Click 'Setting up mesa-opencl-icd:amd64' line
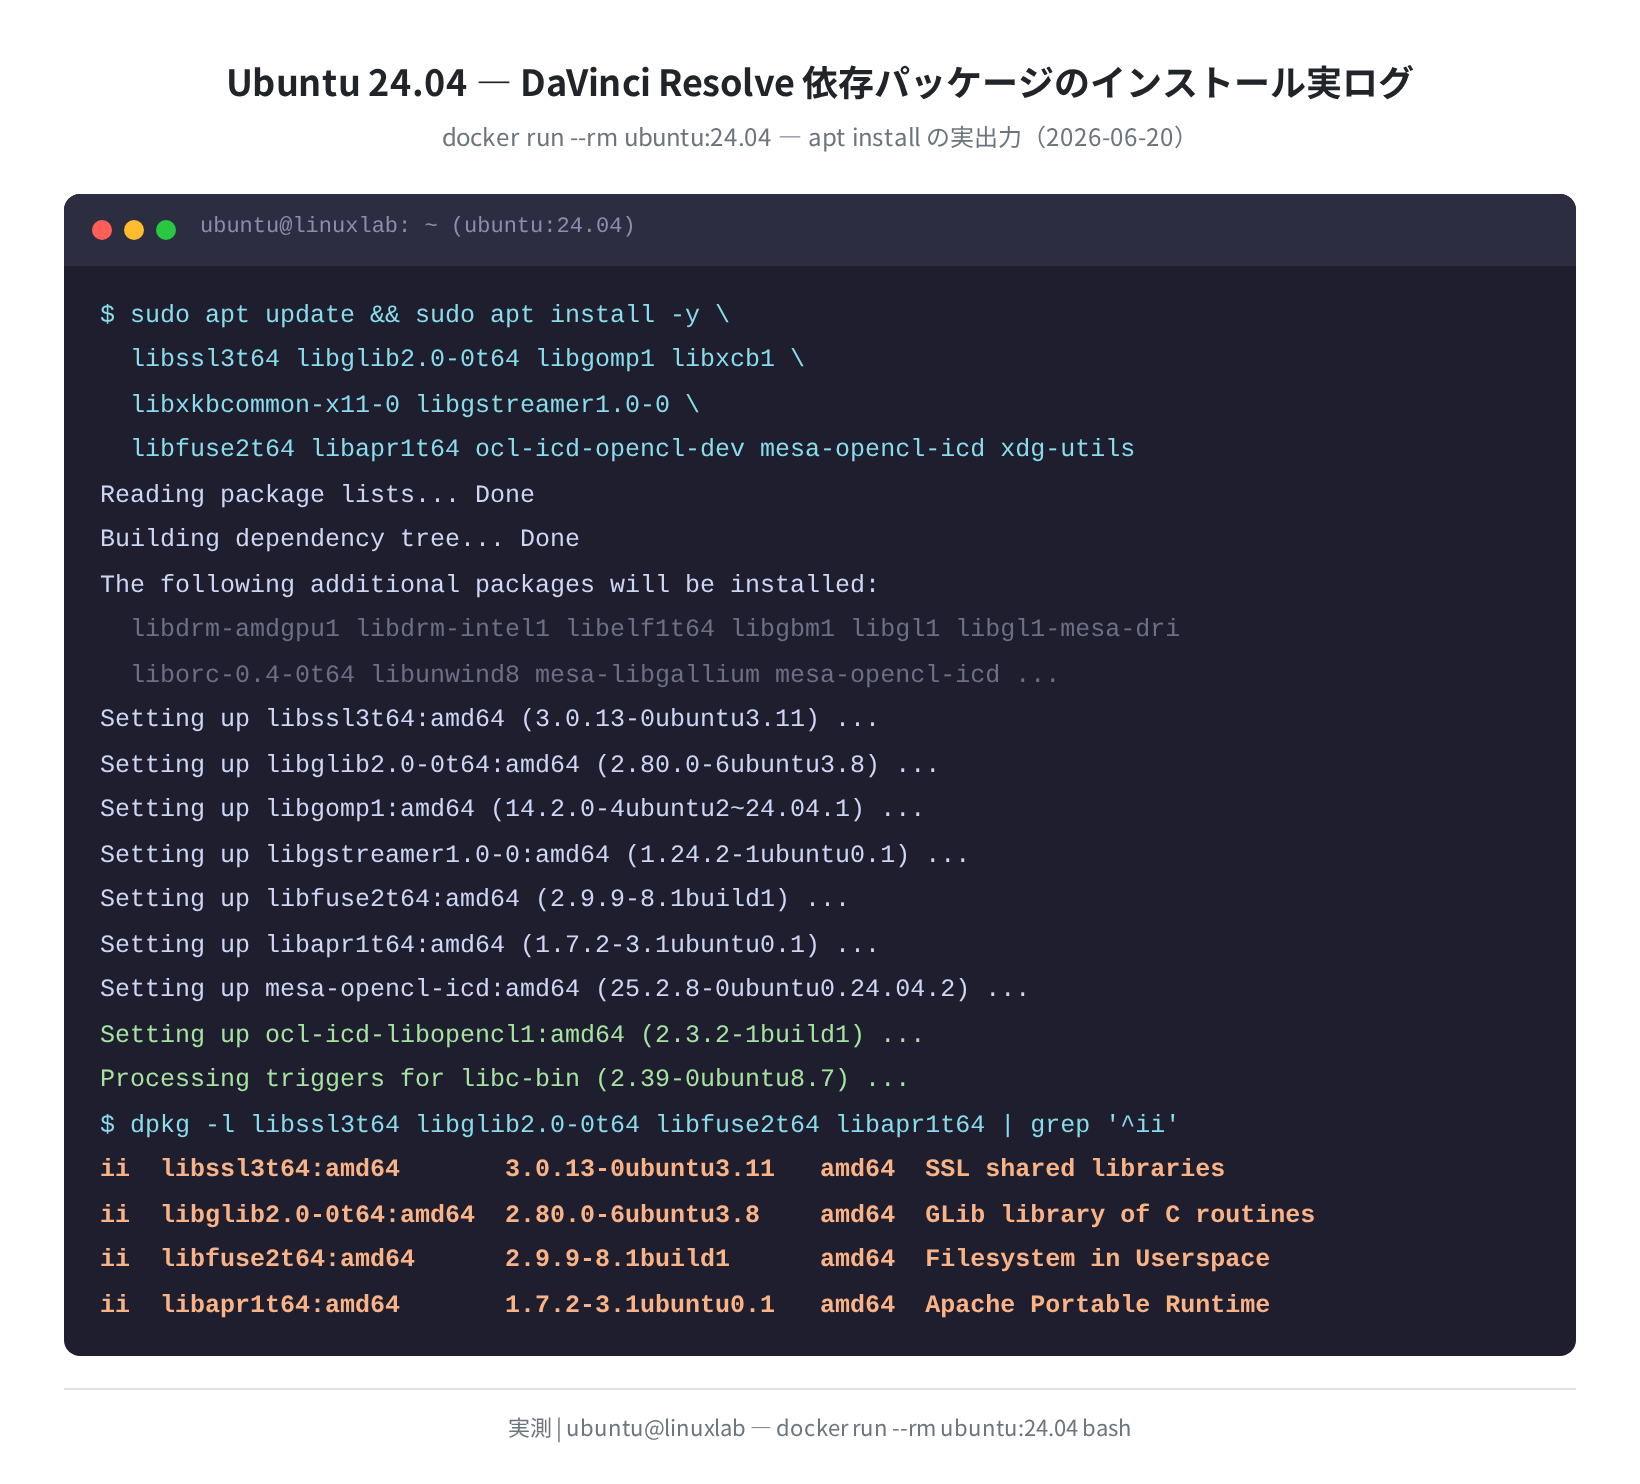Image resolution: width=1640 pixels, height=1484 pixels. [565, 989]
